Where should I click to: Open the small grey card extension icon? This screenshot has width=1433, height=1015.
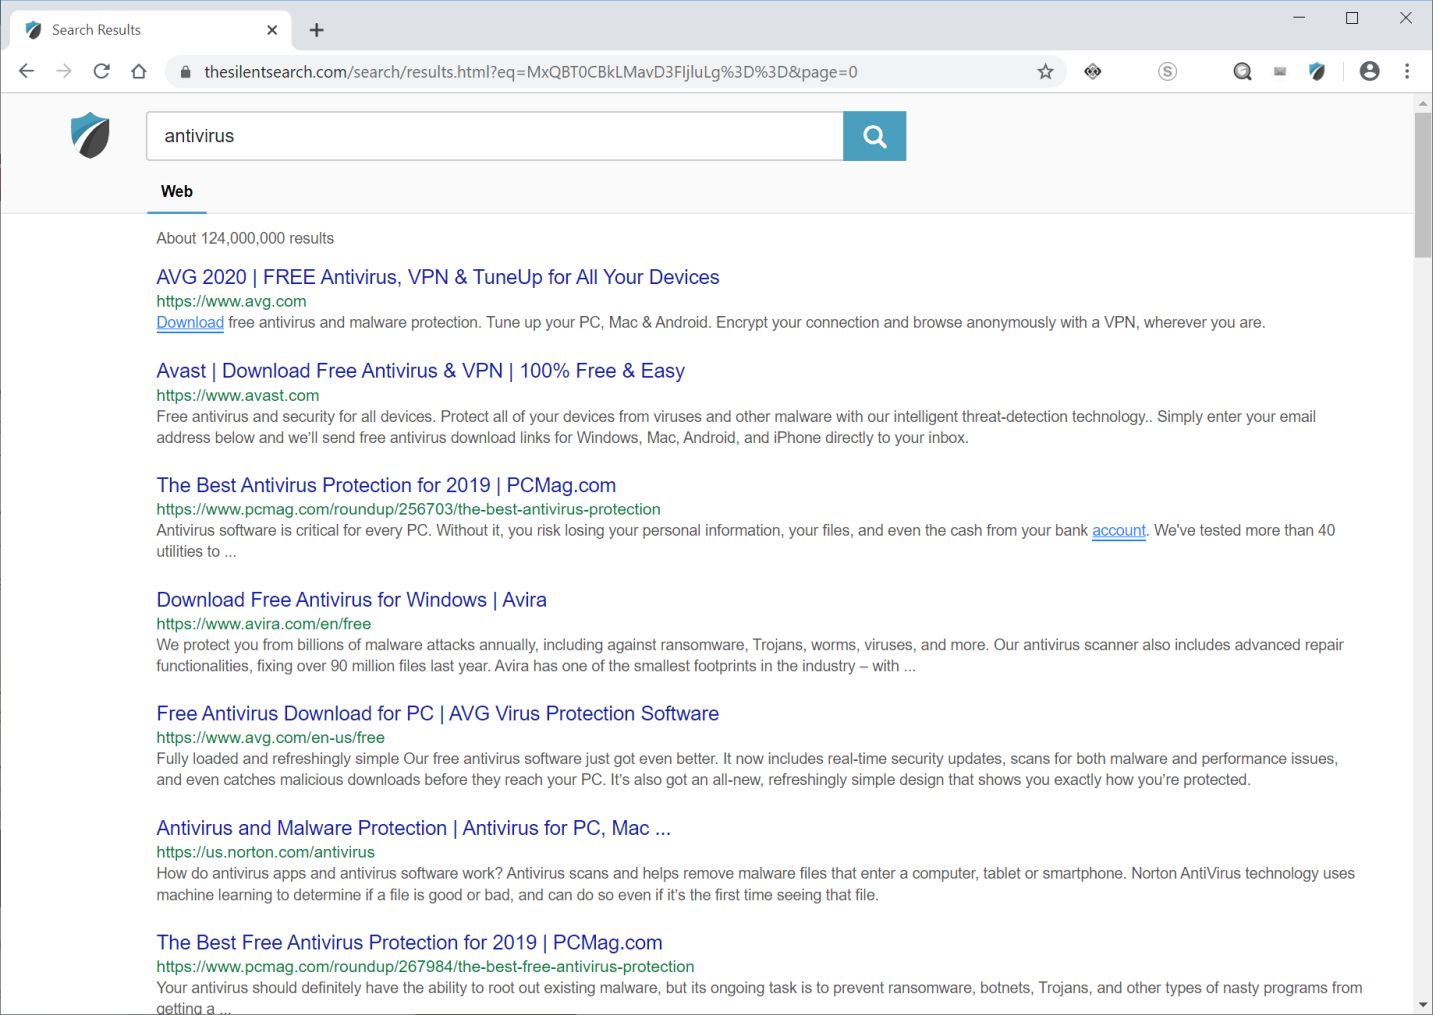click(x=1280, y=71)
